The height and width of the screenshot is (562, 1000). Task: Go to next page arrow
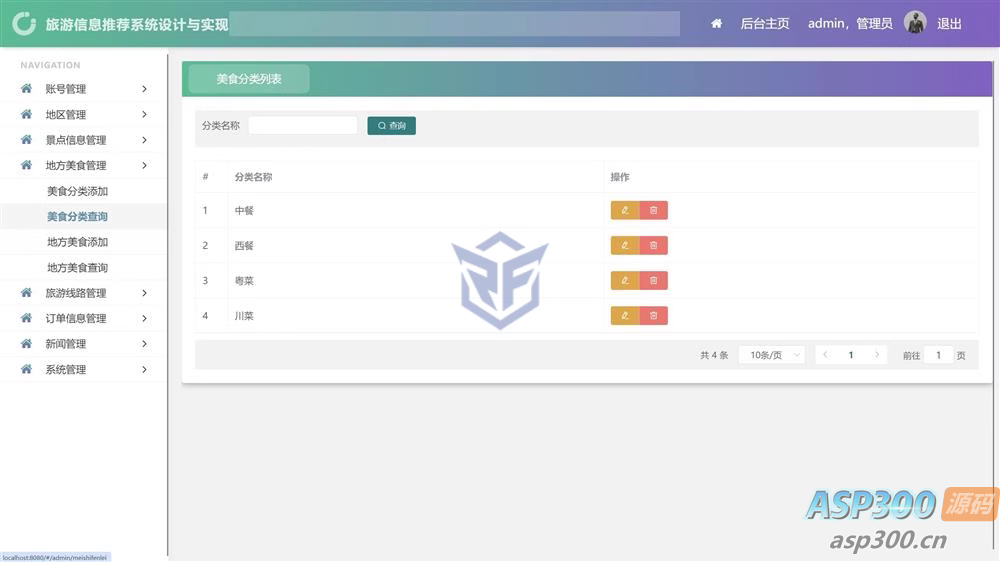[x=877, y=355]
